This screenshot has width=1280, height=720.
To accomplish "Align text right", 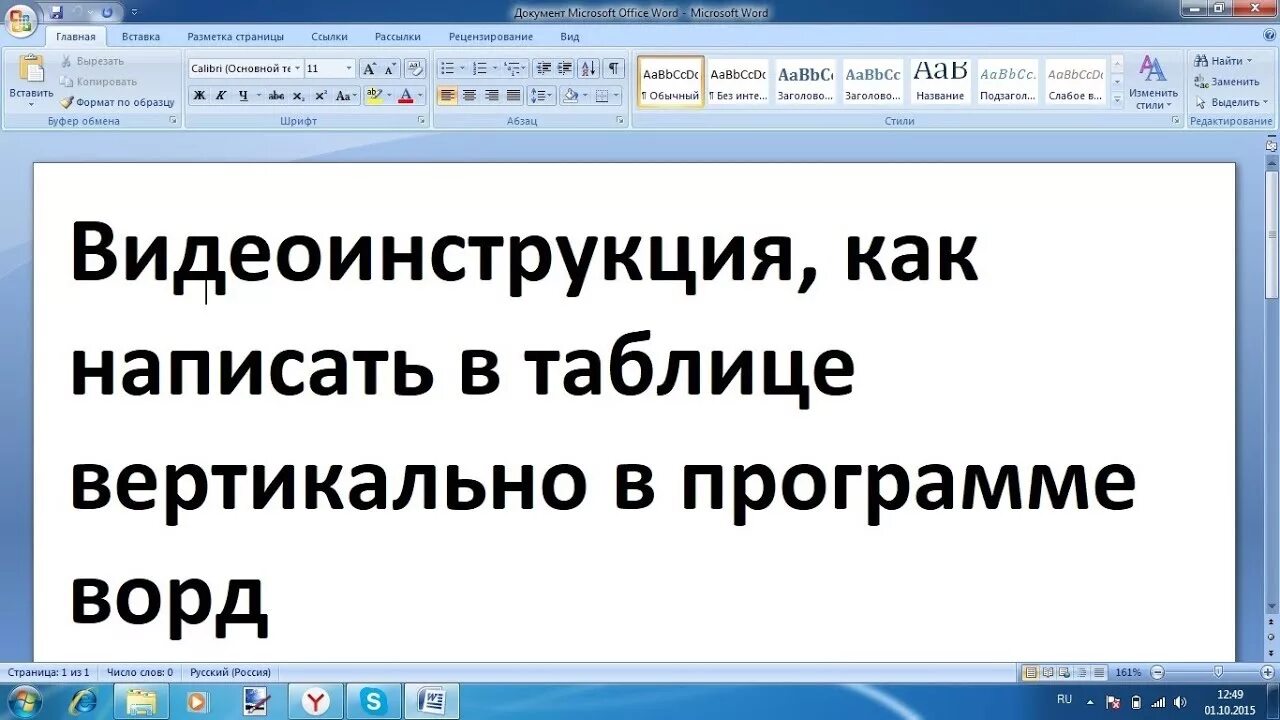I will (x=491, y=96).
